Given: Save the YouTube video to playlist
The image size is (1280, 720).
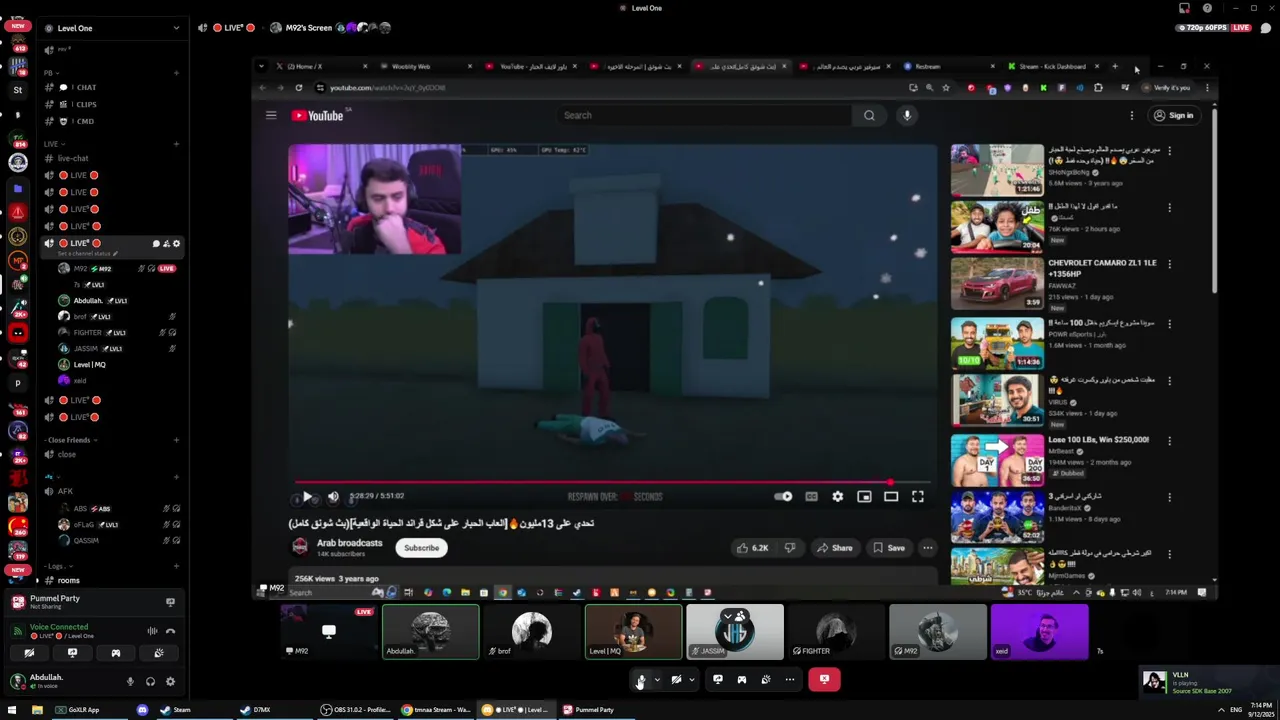Looking at the screenshot, I should [889, 548].
